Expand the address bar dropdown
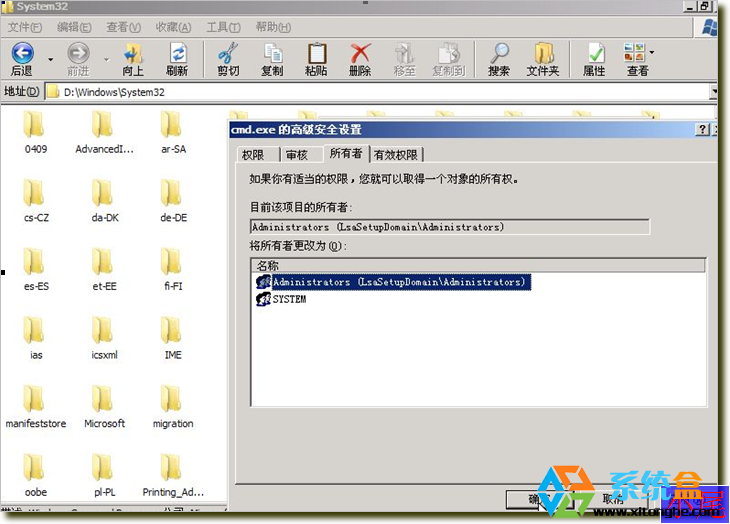This screenshot has height=524, width=730. 714,92
